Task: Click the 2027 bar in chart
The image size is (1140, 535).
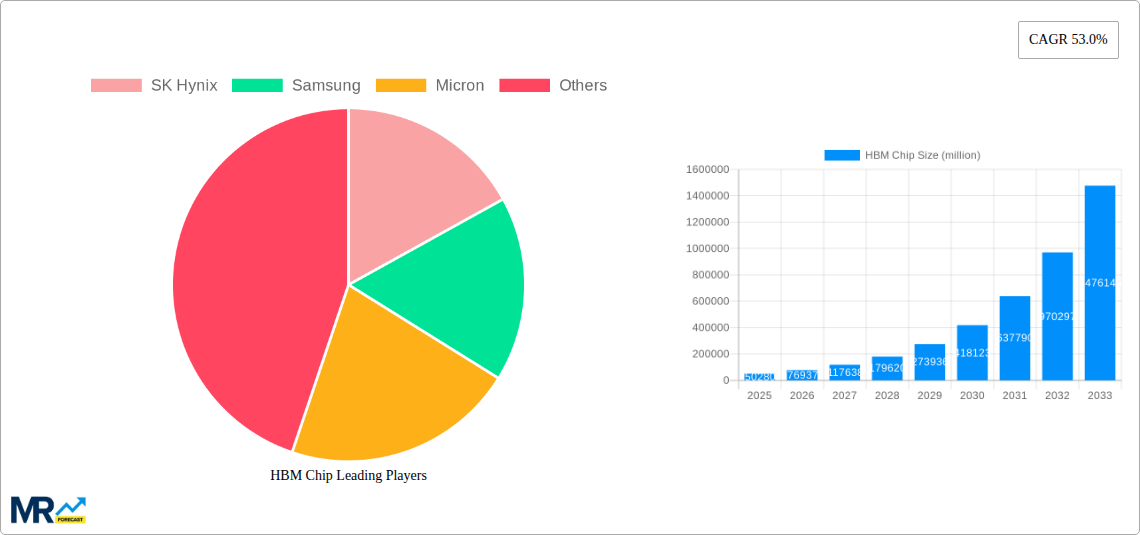Action: tap(844, 373)
